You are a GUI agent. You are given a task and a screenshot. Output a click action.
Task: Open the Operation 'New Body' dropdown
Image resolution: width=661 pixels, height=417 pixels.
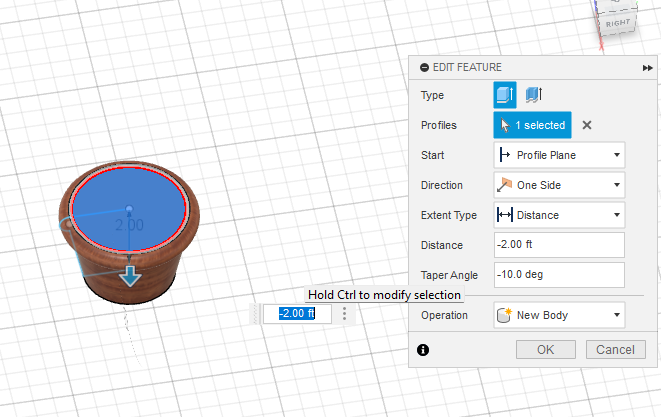559,315
